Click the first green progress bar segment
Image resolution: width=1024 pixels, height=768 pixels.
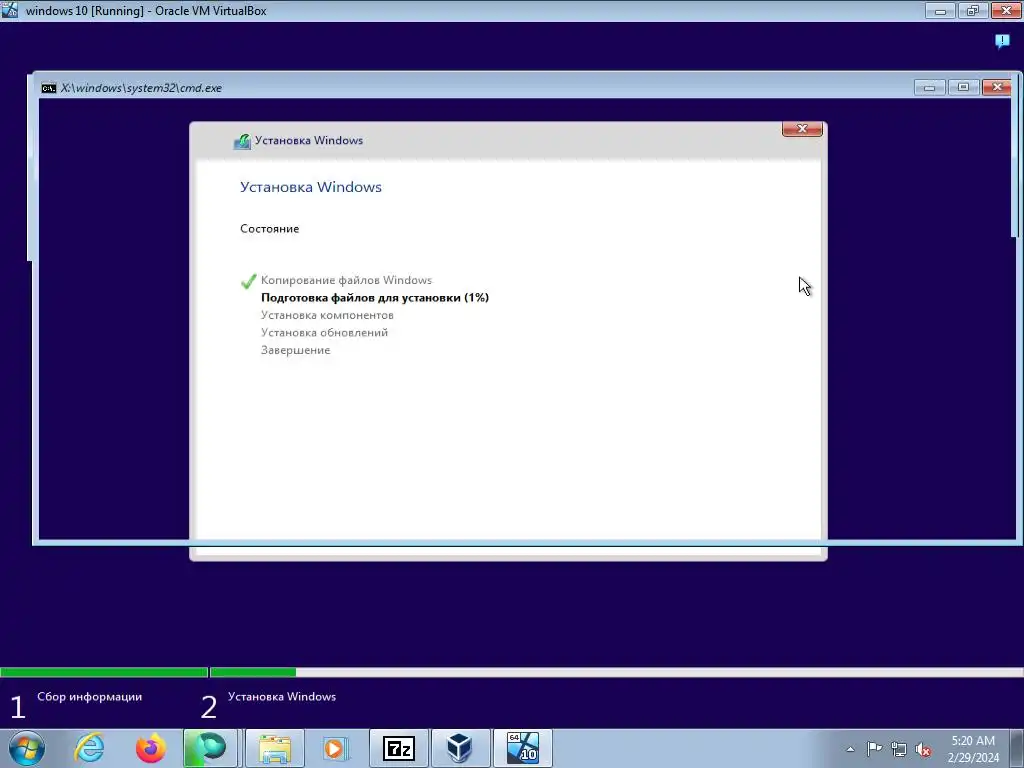[104, 672]
